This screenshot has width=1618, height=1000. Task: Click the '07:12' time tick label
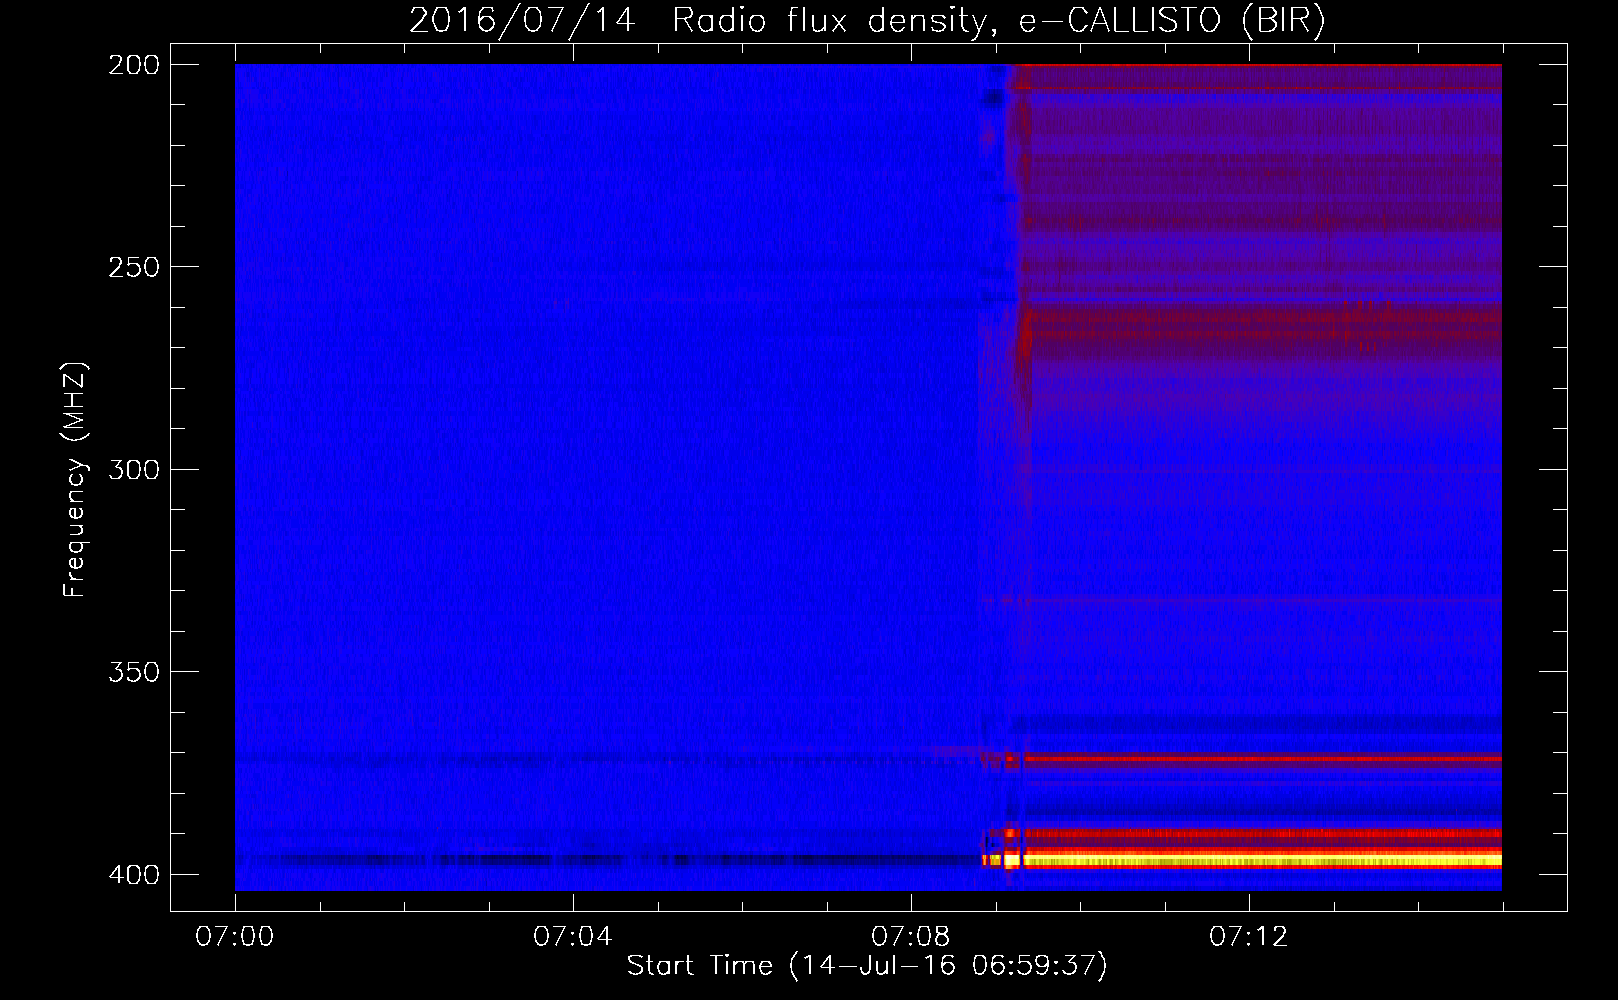[x=1249, y=937]
